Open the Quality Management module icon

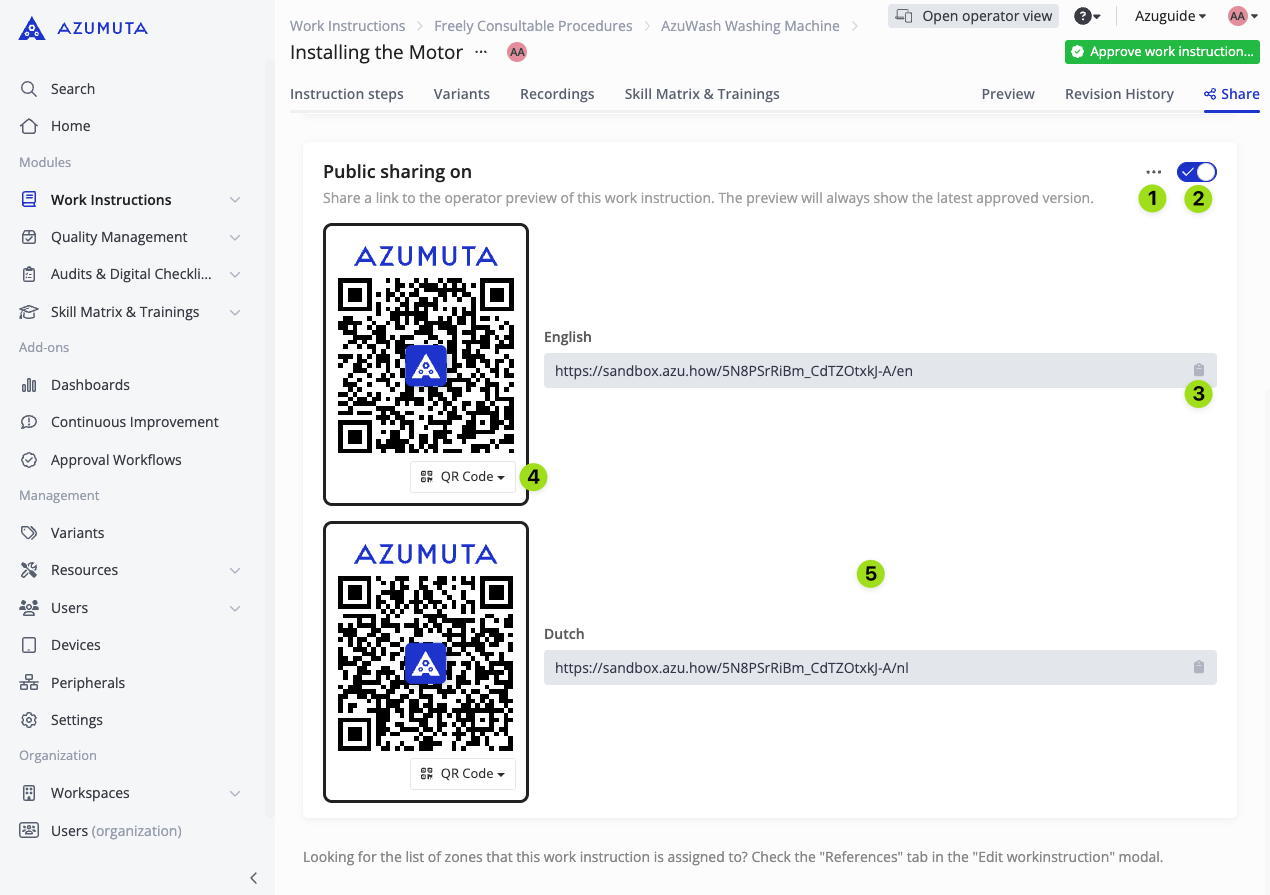click(29, 237)
